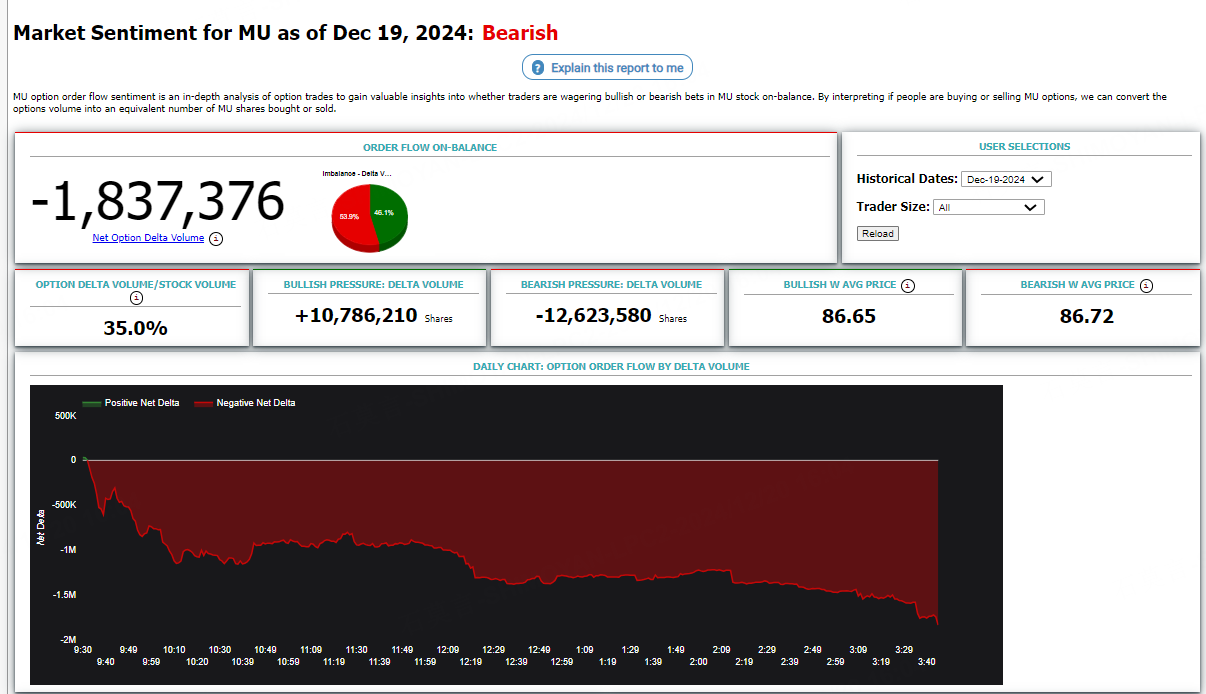Click the +10,786,210 bullish pressure value

(356, 316)
